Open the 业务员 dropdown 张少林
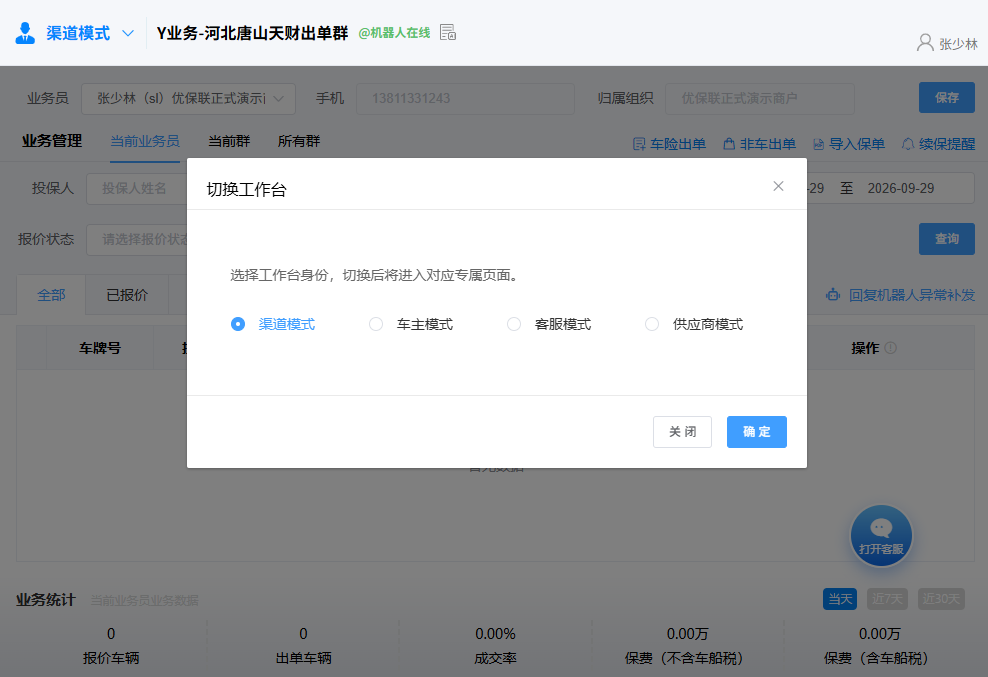988x677 pixels. 188,98
